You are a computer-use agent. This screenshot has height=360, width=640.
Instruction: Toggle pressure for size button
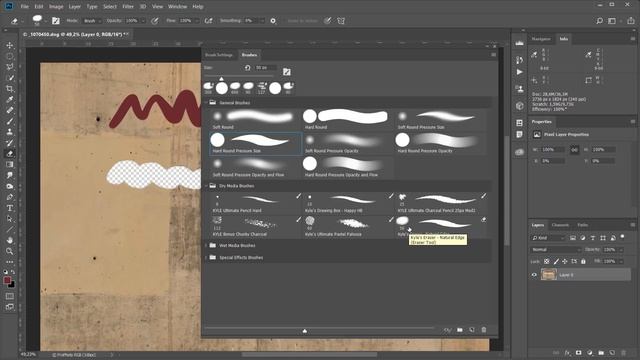click(327, 21)
